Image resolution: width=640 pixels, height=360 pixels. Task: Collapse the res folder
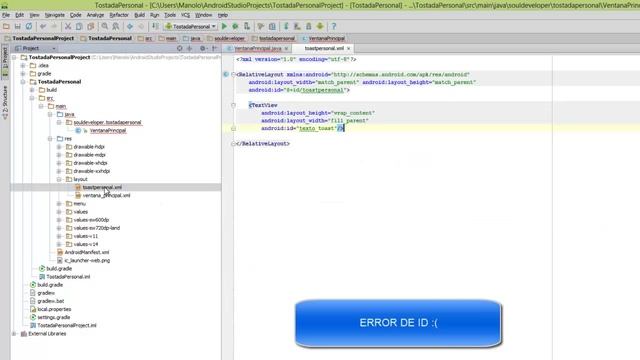(50, 139)
